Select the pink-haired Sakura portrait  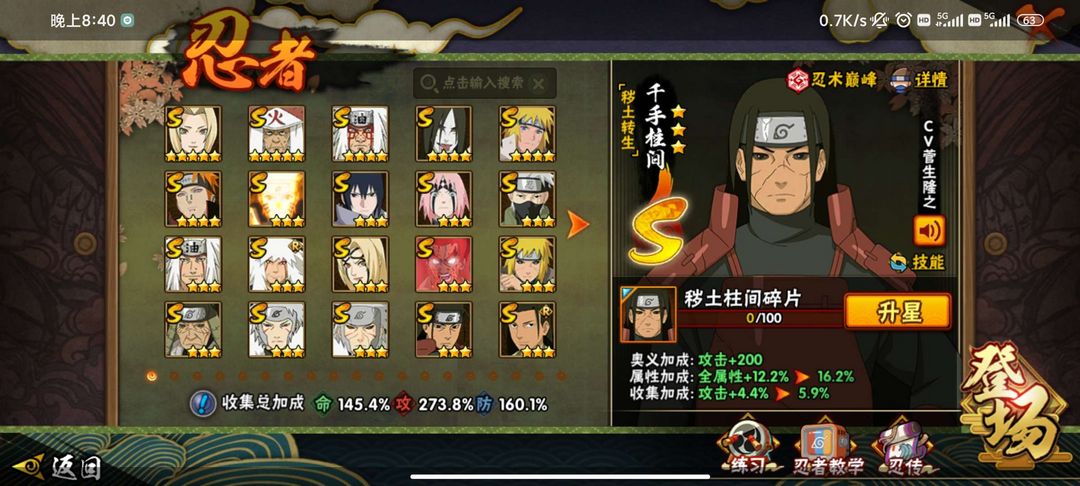tap(444, 199)
